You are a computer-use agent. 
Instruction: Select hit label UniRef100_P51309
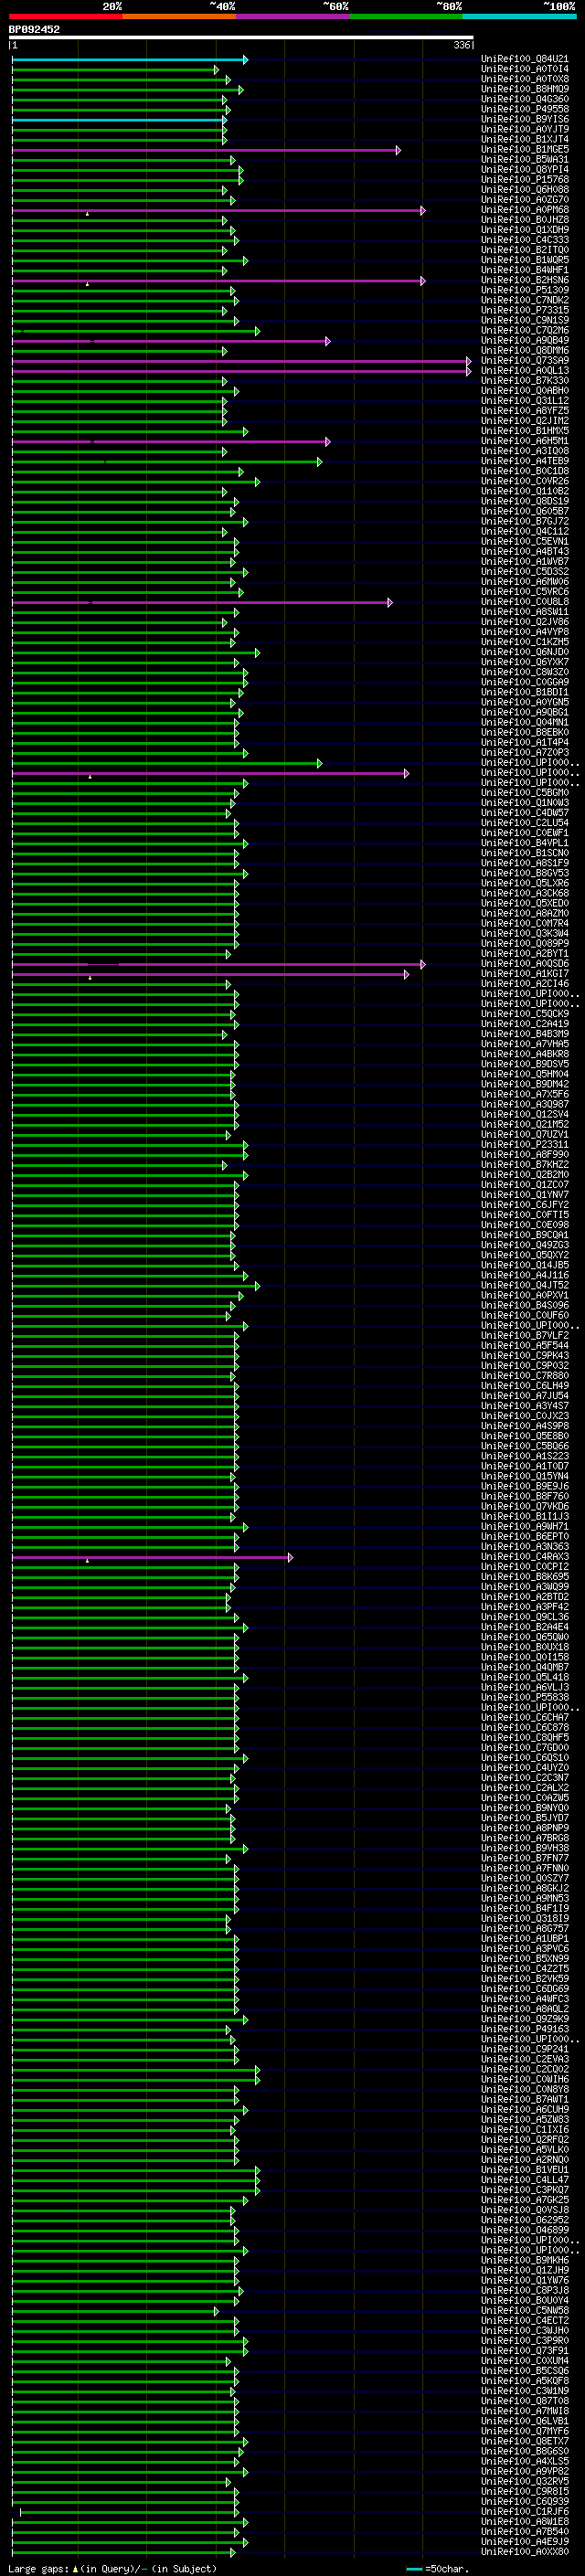click(x=524, y=290)
